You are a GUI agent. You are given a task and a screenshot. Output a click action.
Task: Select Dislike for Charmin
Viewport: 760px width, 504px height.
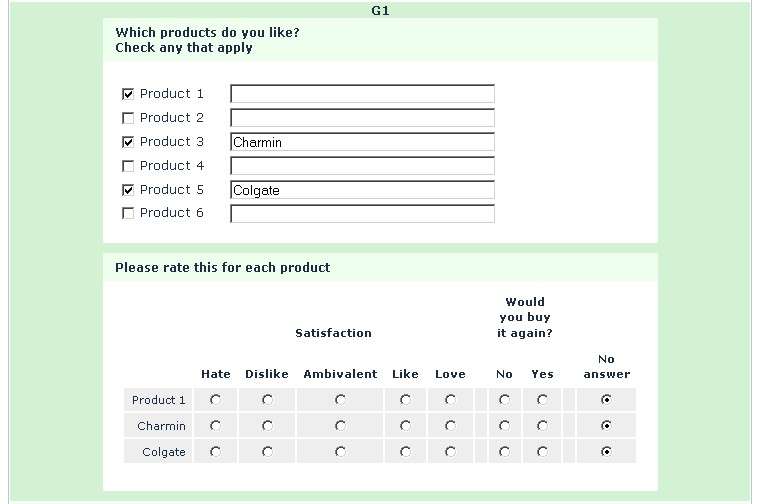267,426
